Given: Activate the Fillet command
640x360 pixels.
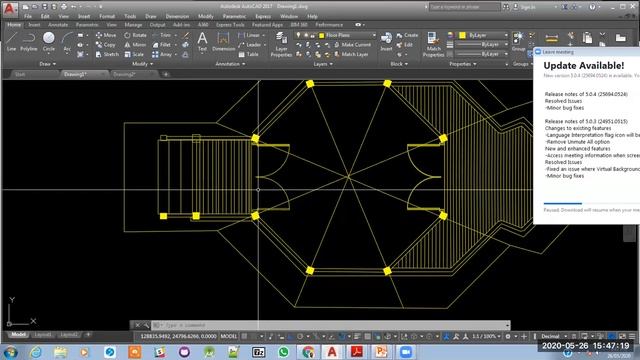Looking at the screenshot, I should pos(162,44).
